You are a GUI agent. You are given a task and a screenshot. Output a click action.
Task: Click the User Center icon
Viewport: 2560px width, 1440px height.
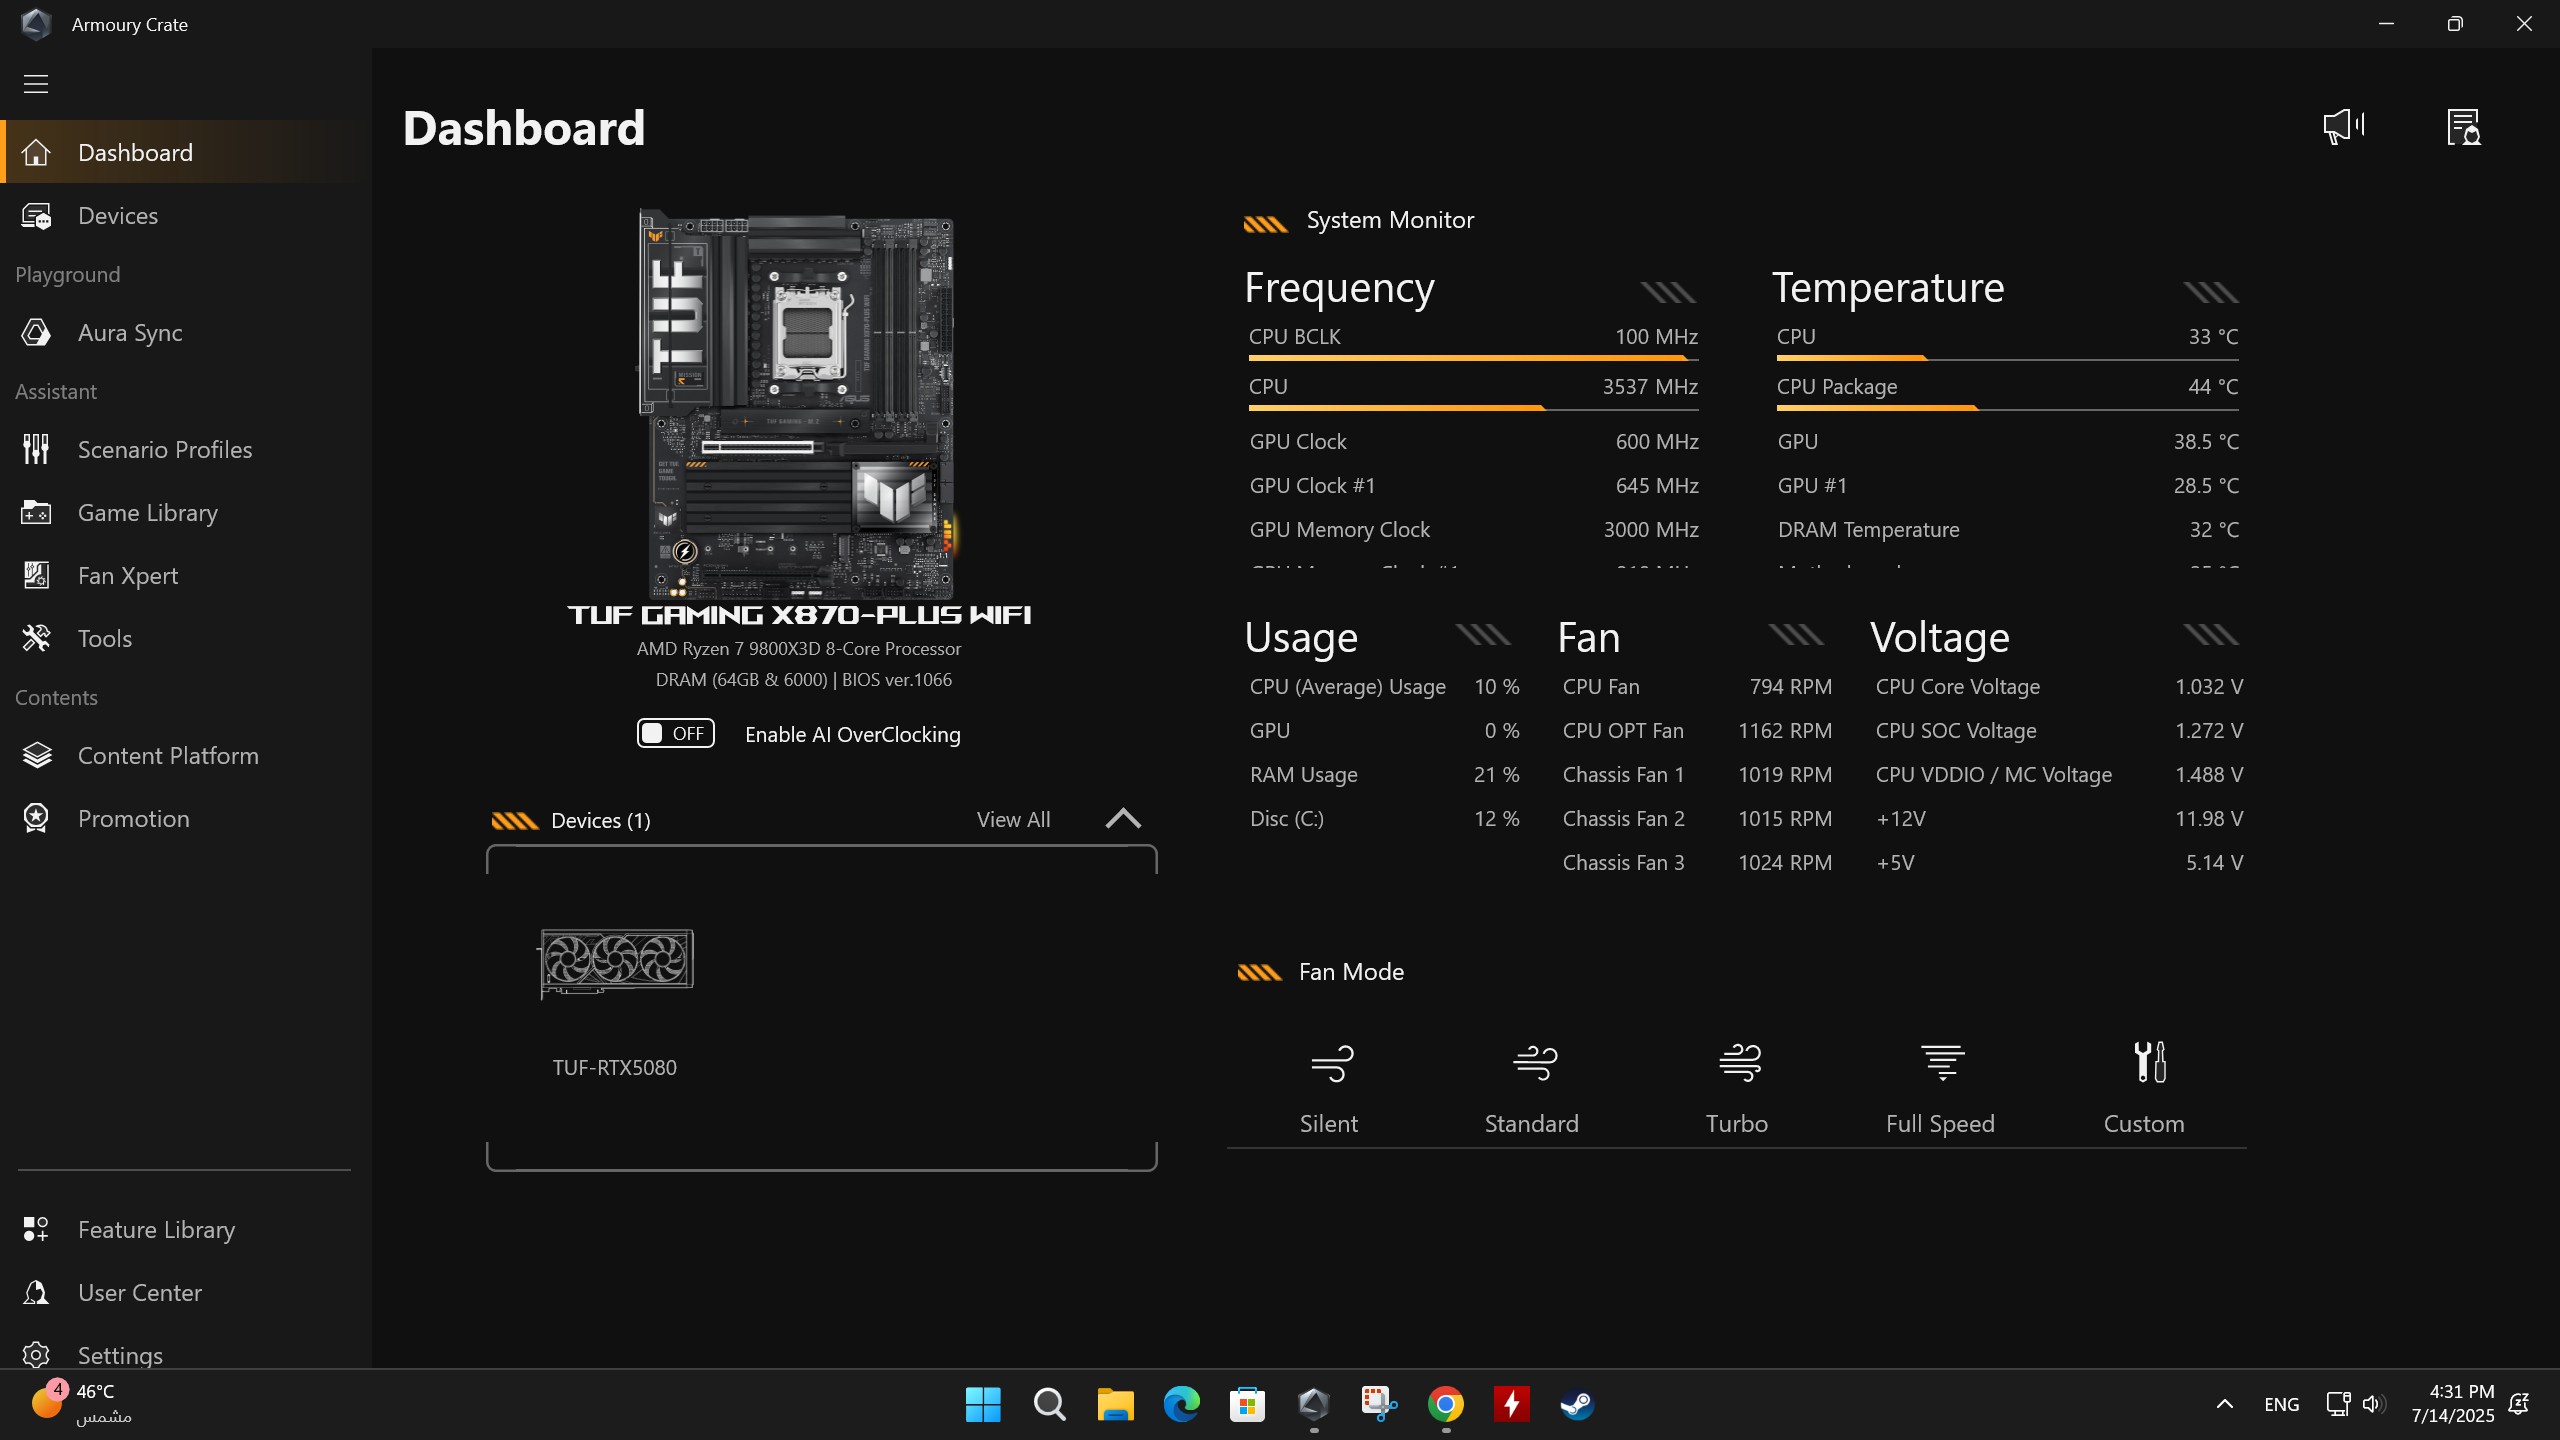(x=36, y=1293)
